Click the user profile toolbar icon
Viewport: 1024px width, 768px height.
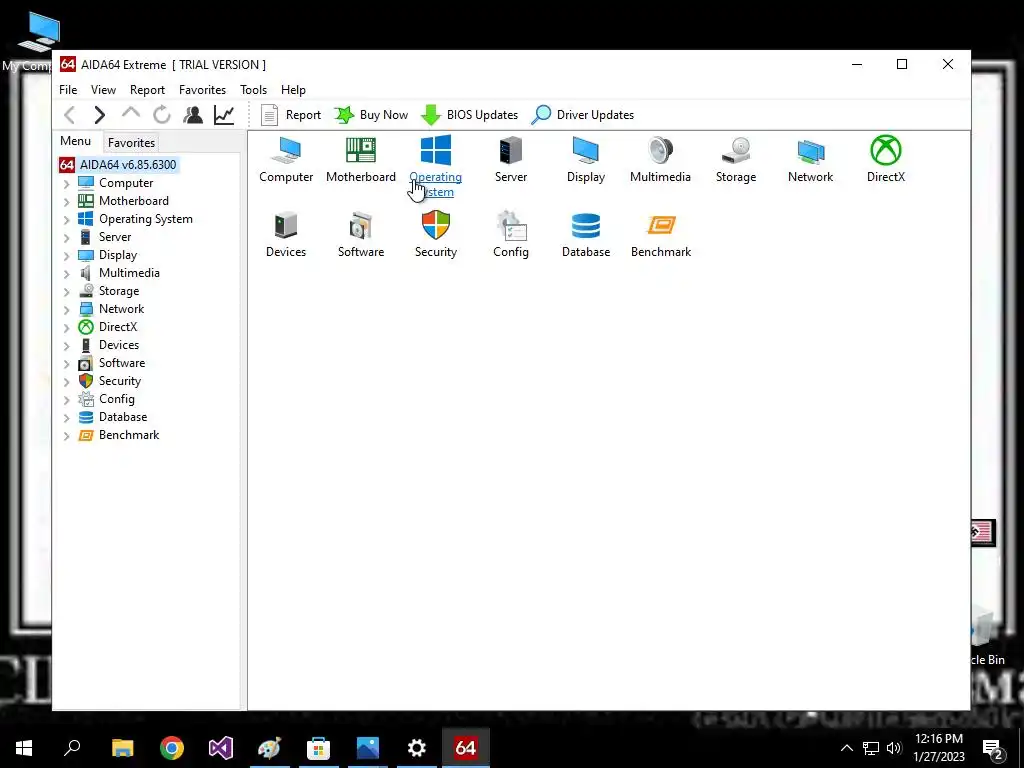[x=193, y=115]
